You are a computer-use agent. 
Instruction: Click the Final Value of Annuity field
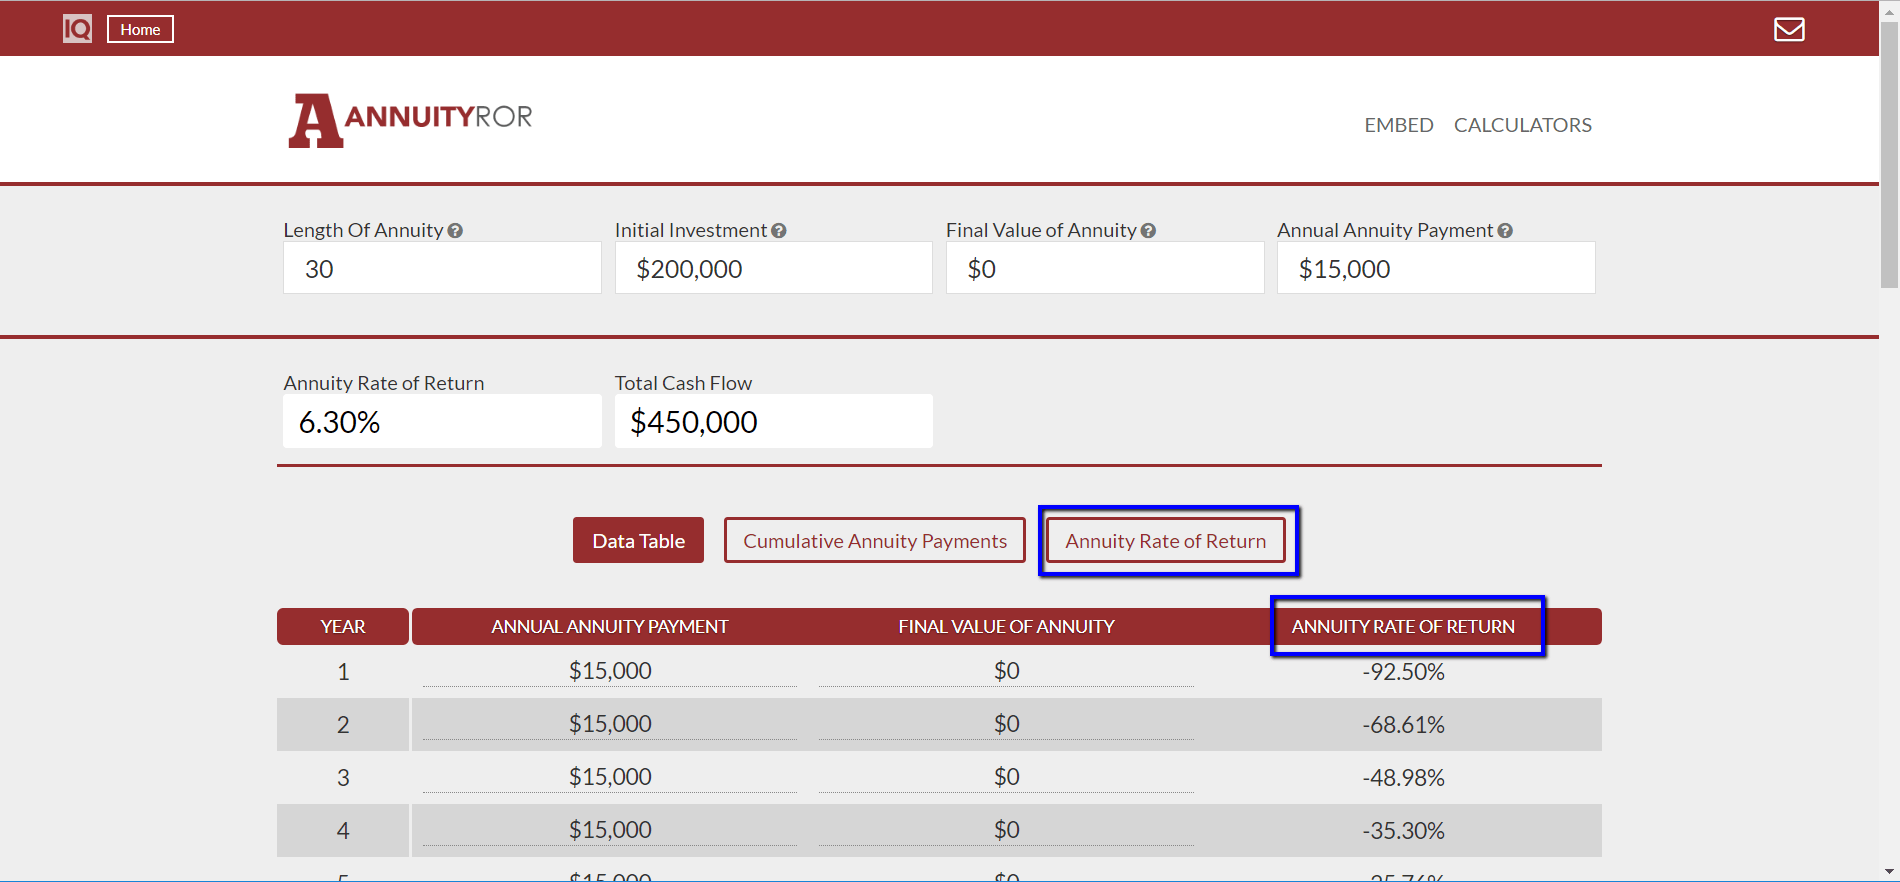[1105, 268]
